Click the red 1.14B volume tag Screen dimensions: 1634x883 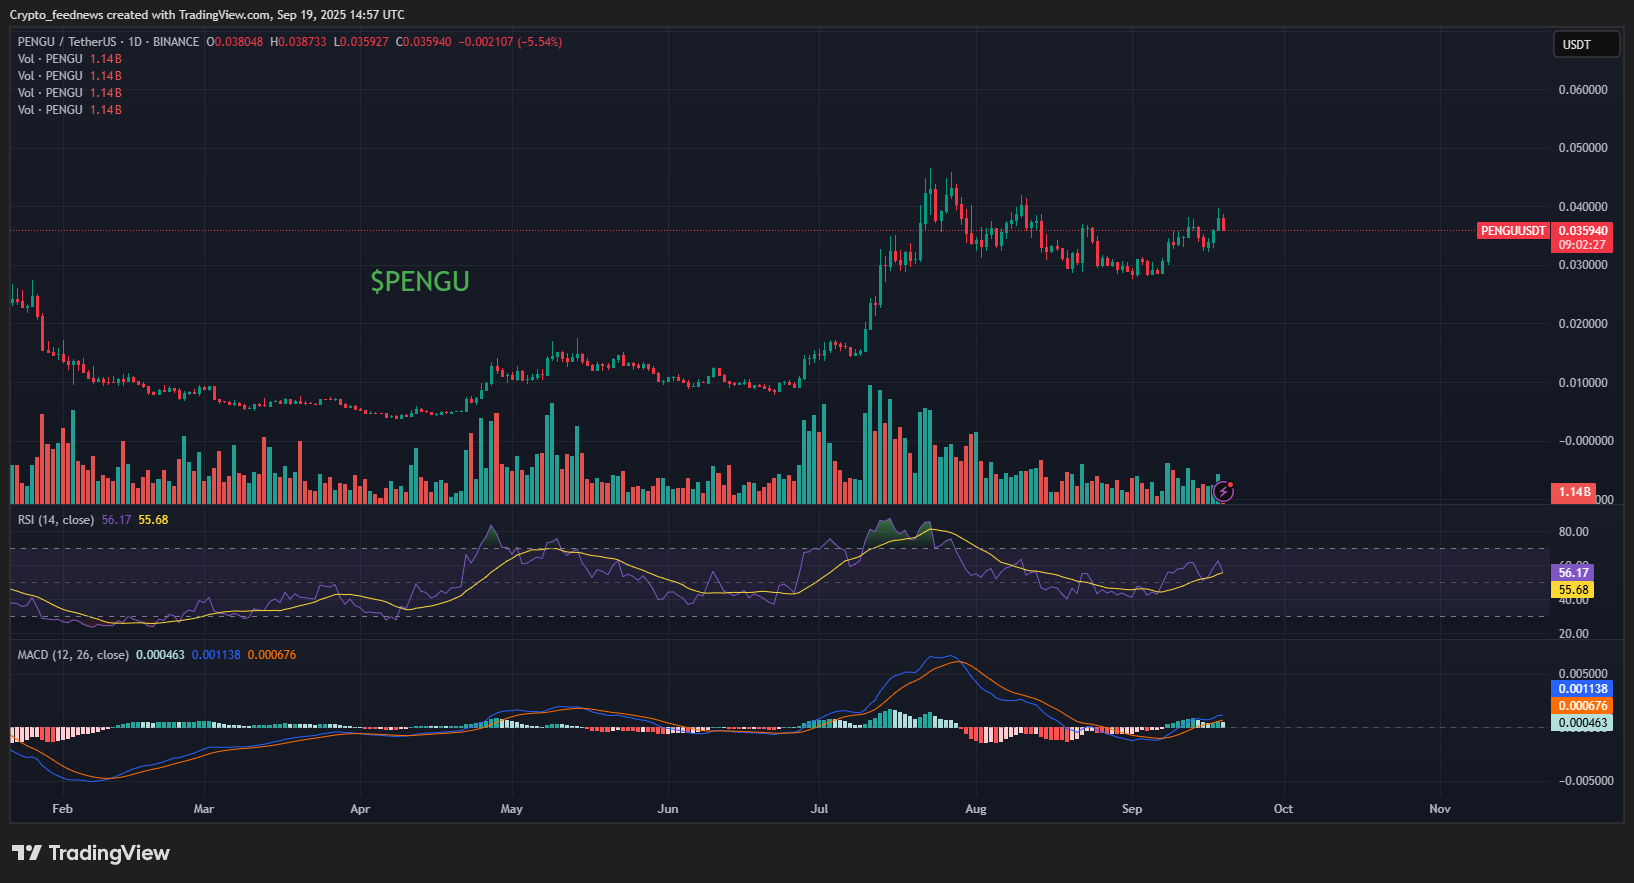coord(1574,492)
